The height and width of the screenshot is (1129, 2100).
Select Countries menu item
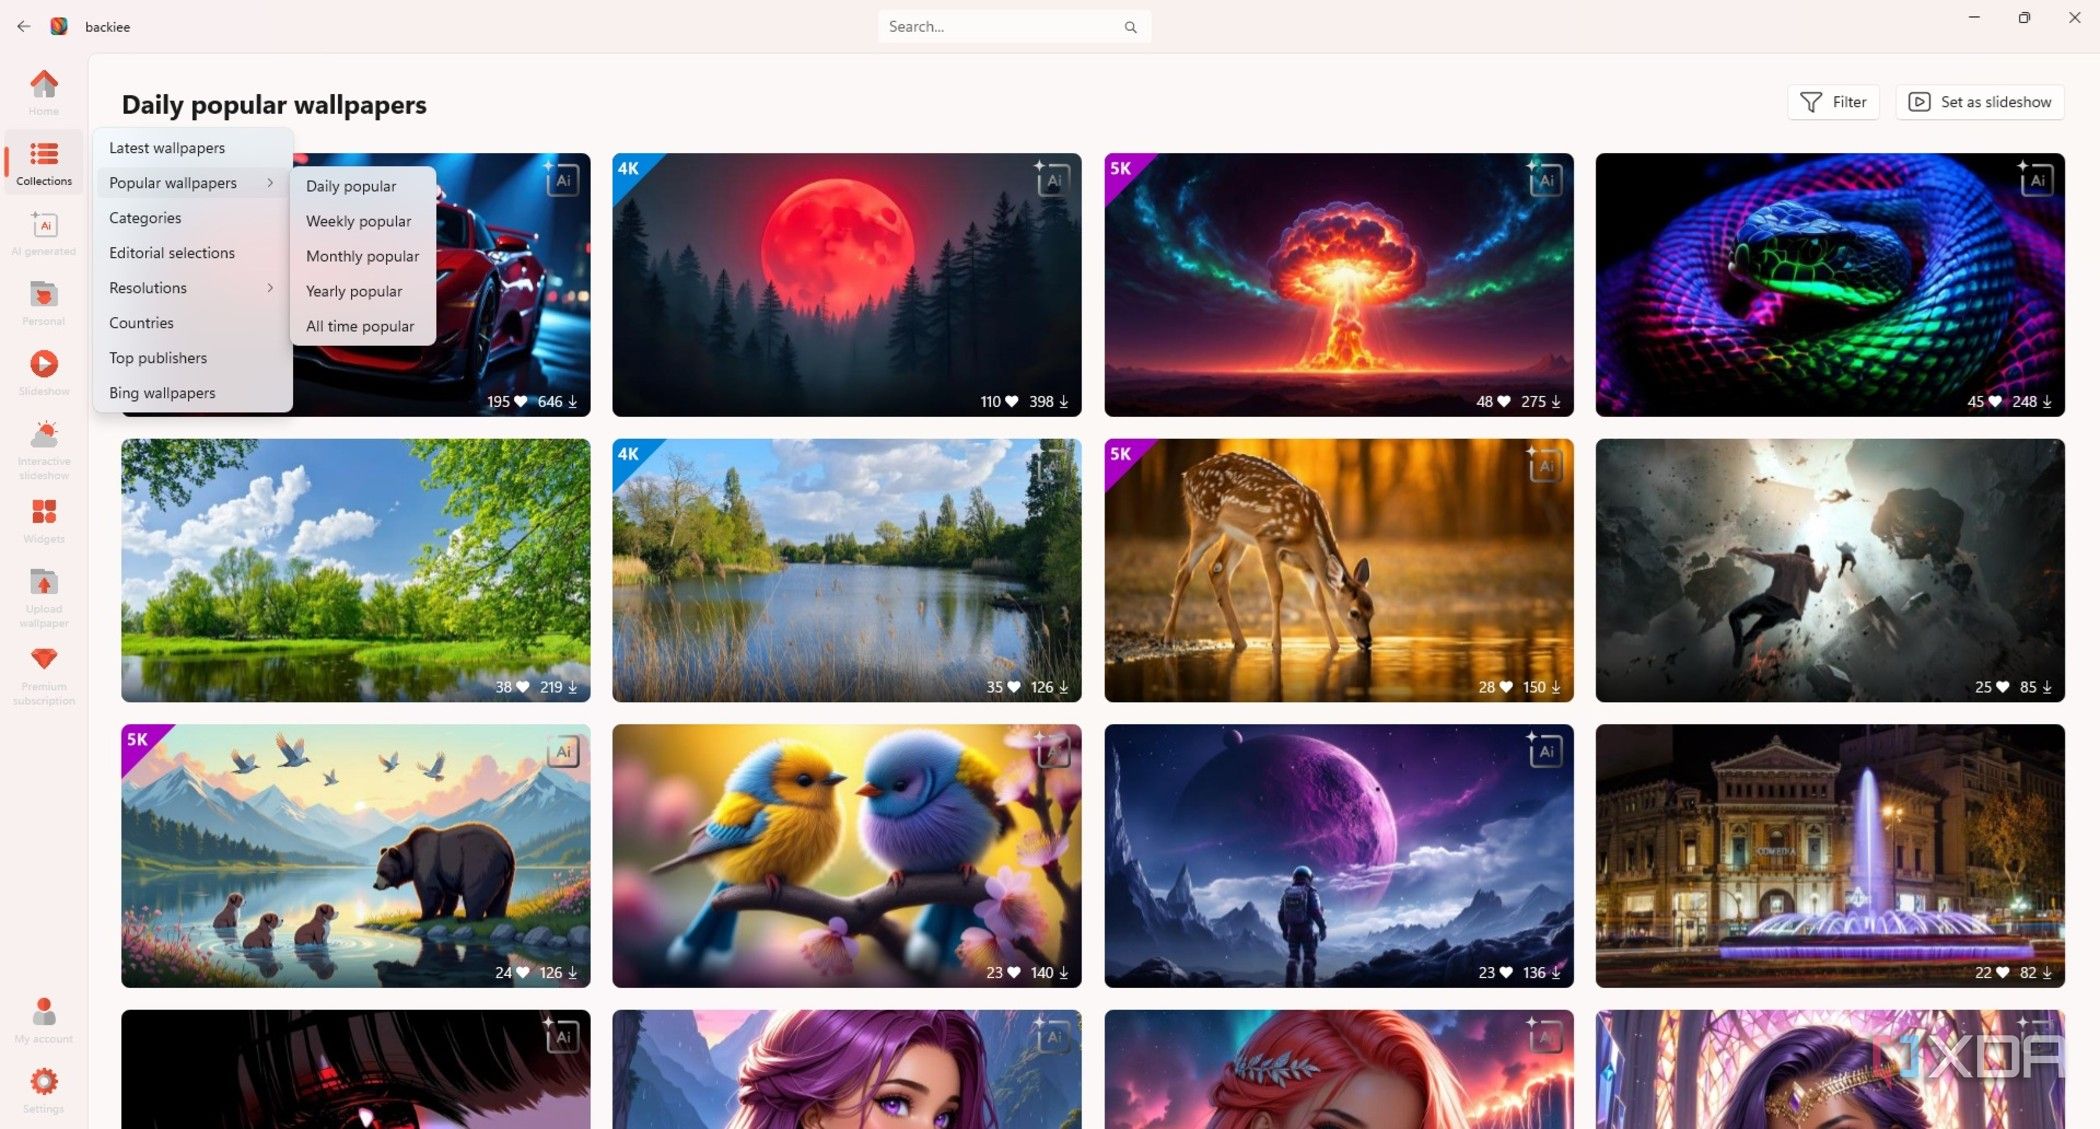141,323
